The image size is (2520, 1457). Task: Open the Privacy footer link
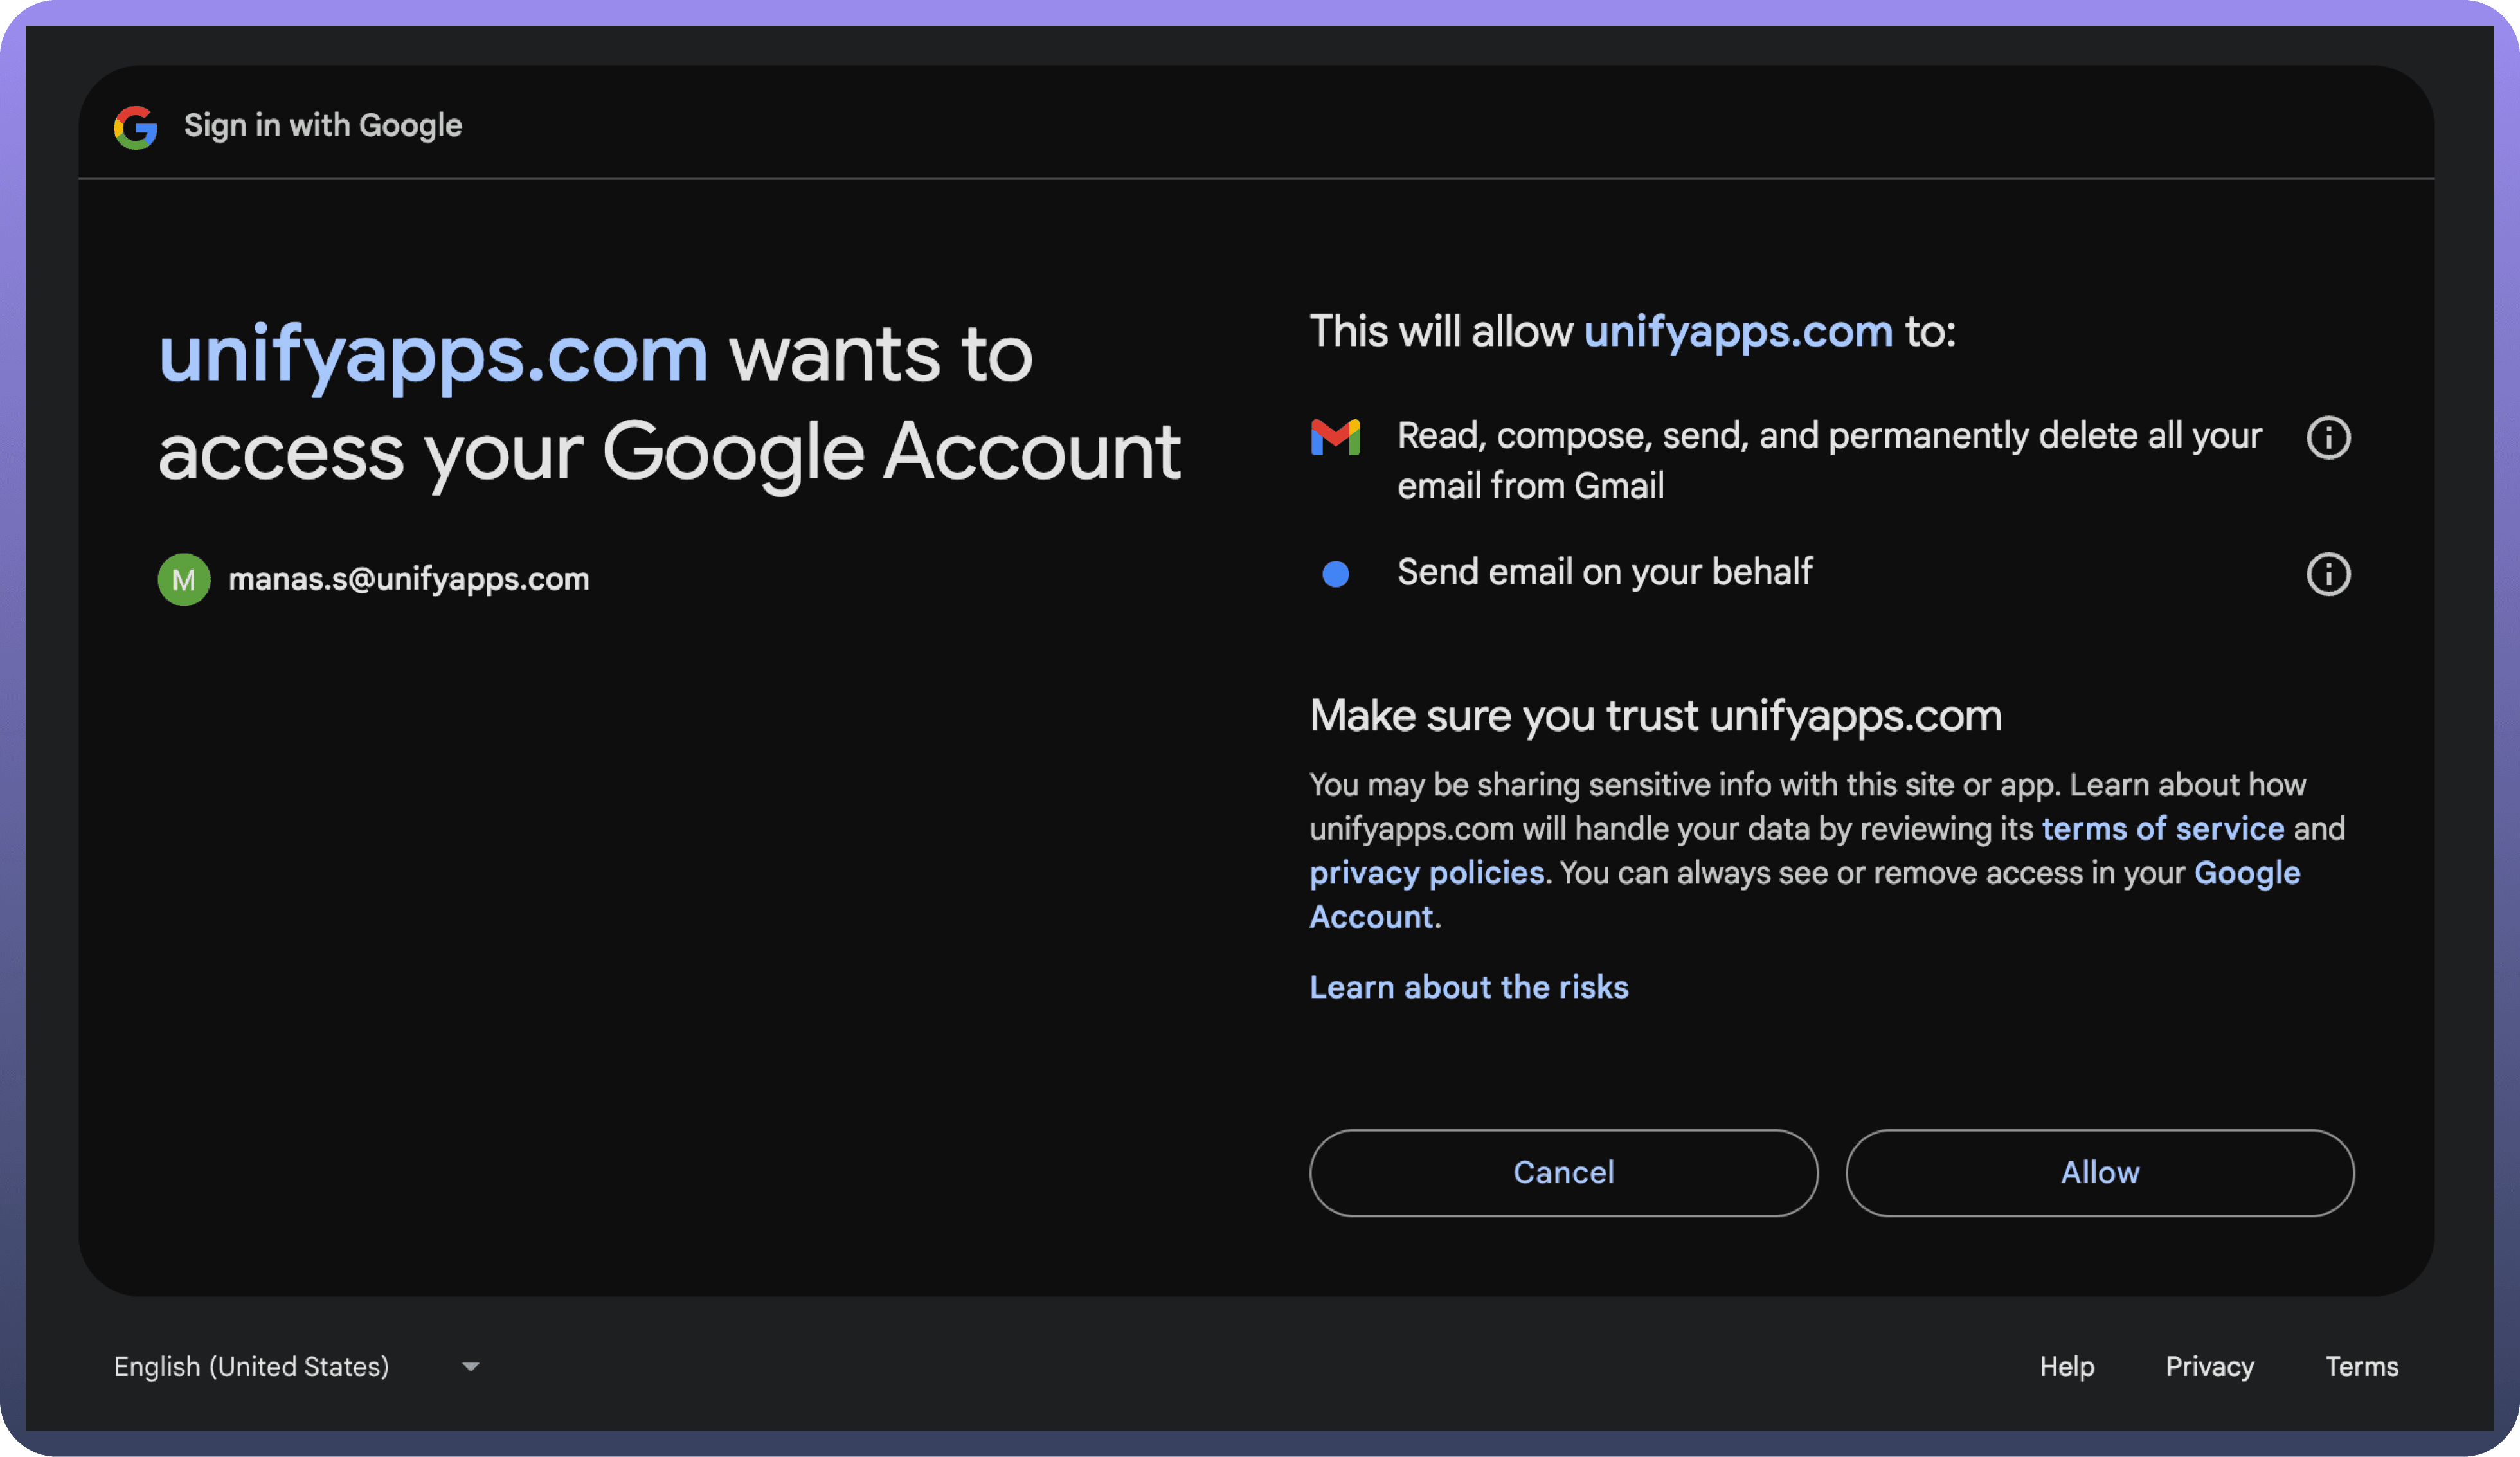pyautogui.click(x=2209, y=1366)
